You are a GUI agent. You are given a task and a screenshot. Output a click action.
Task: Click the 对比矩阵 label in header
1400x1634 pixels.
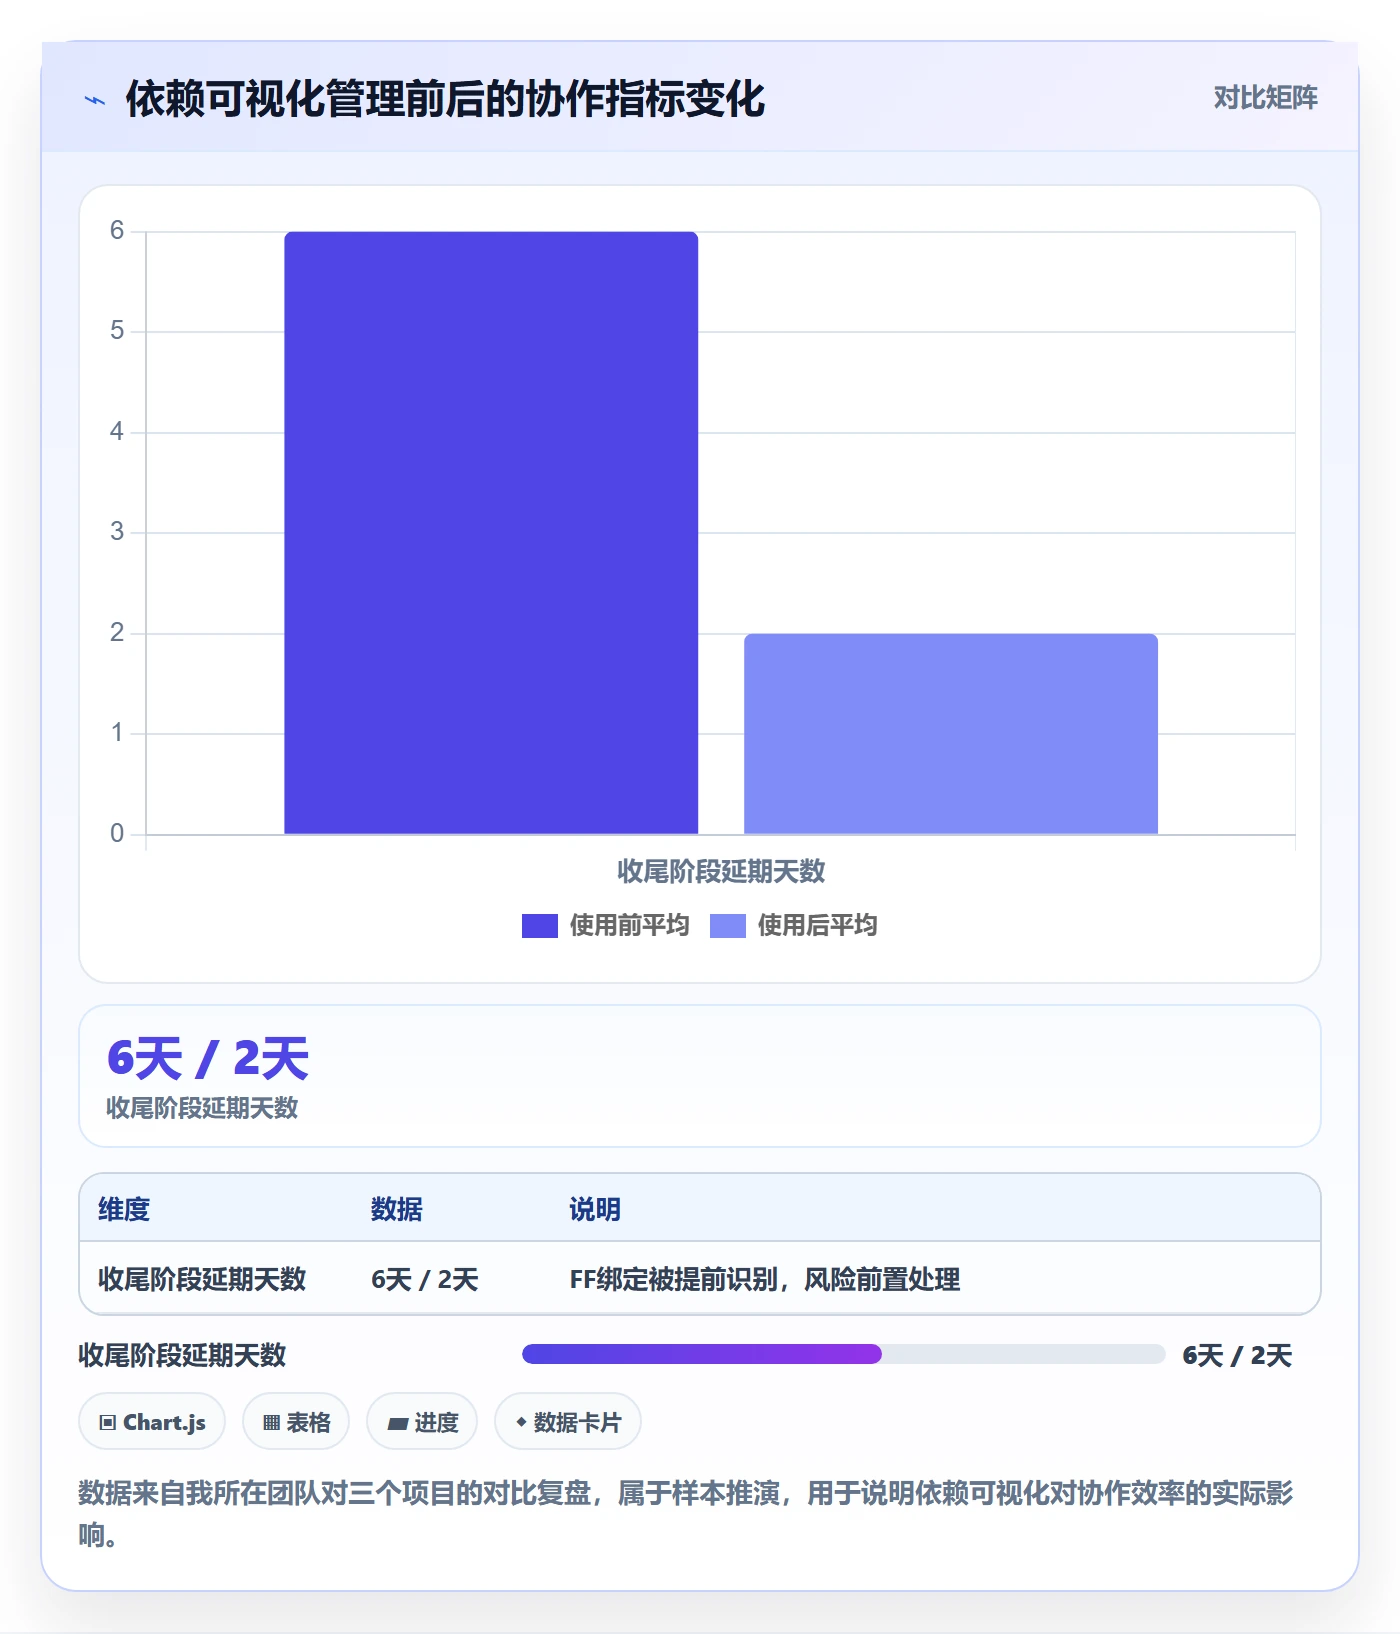[x=1265, y=97]
